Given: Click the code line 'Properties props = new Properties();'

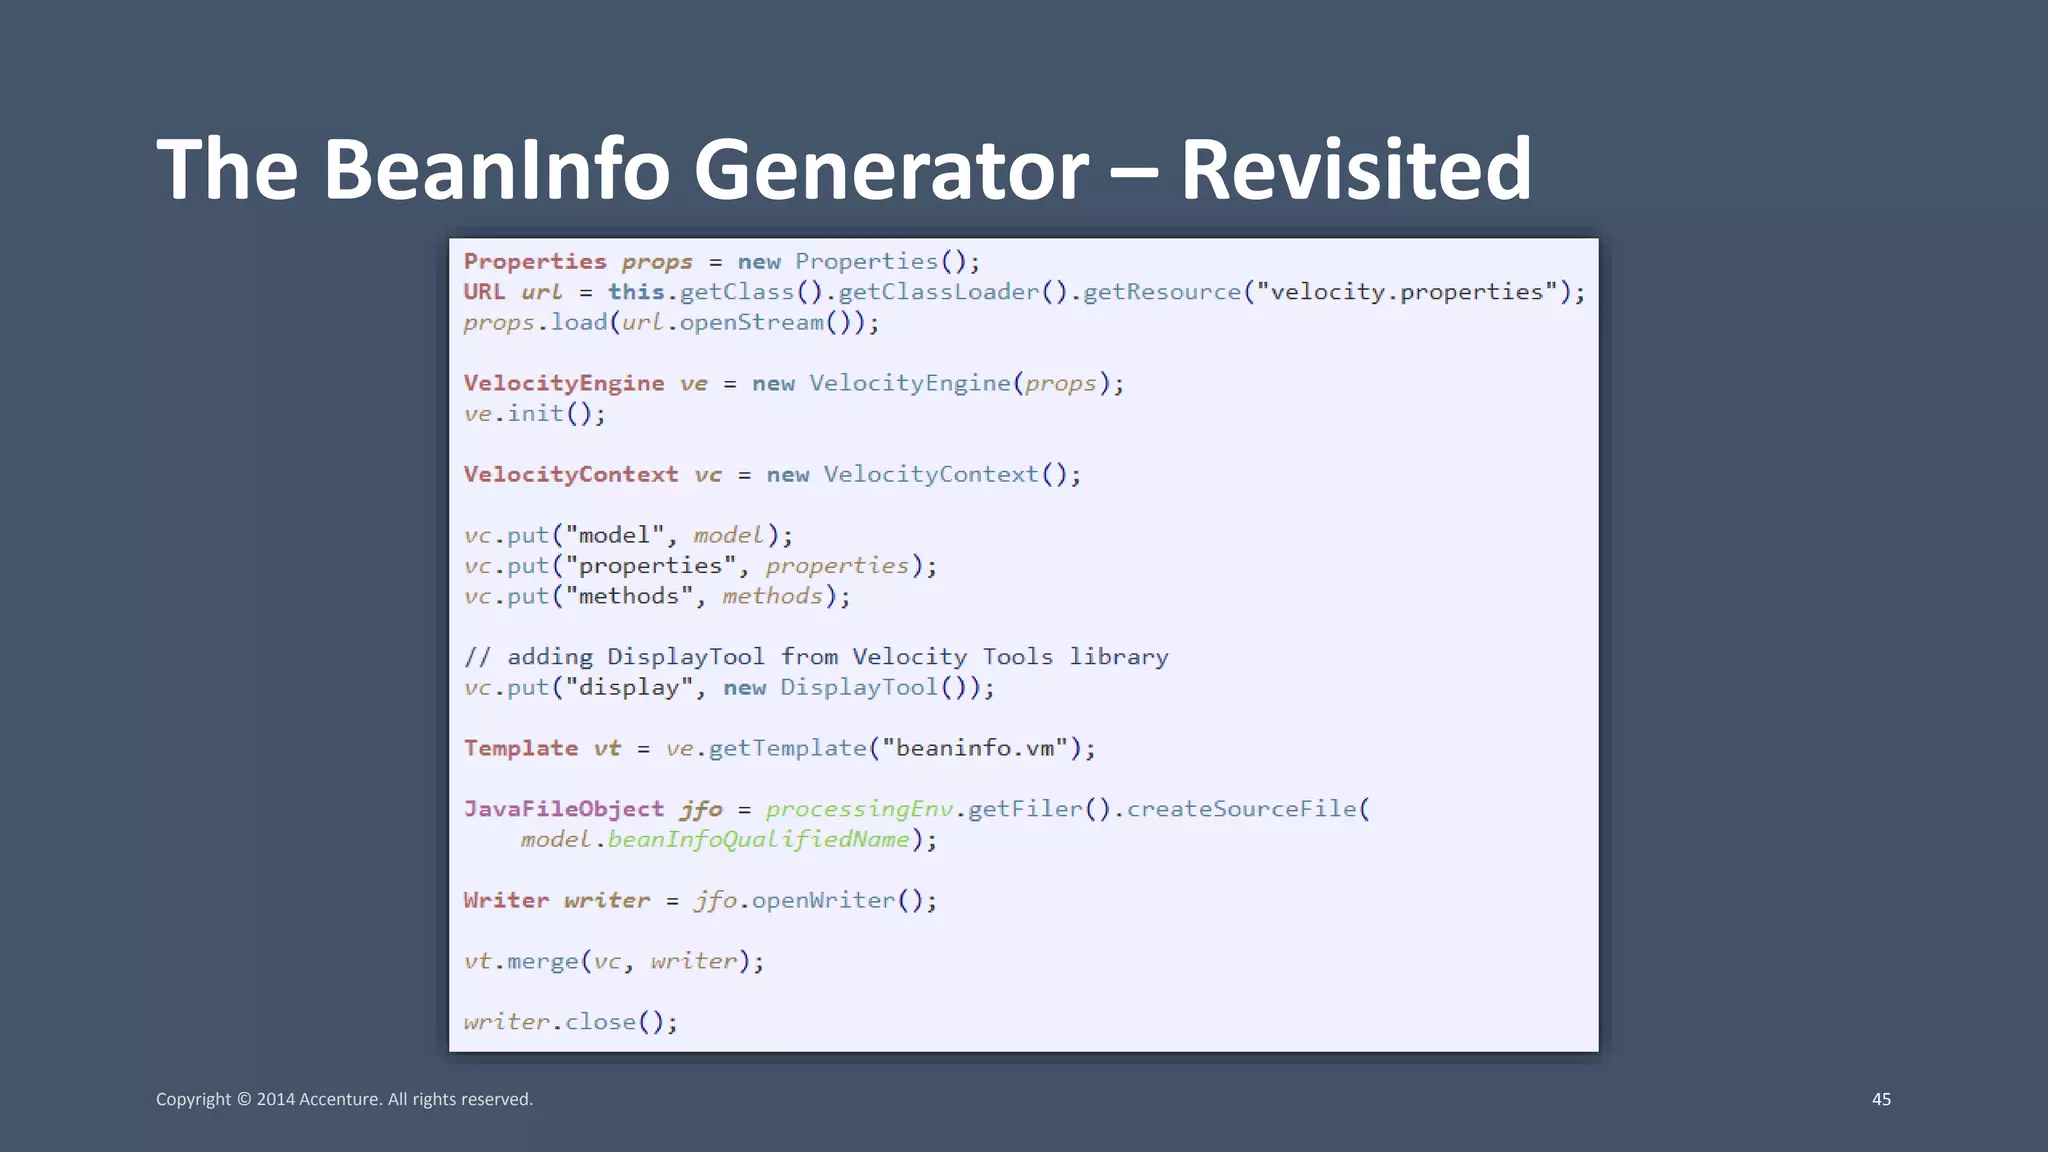Looking at the screenshot, I should pyautogui.click(x=722, y=262).
